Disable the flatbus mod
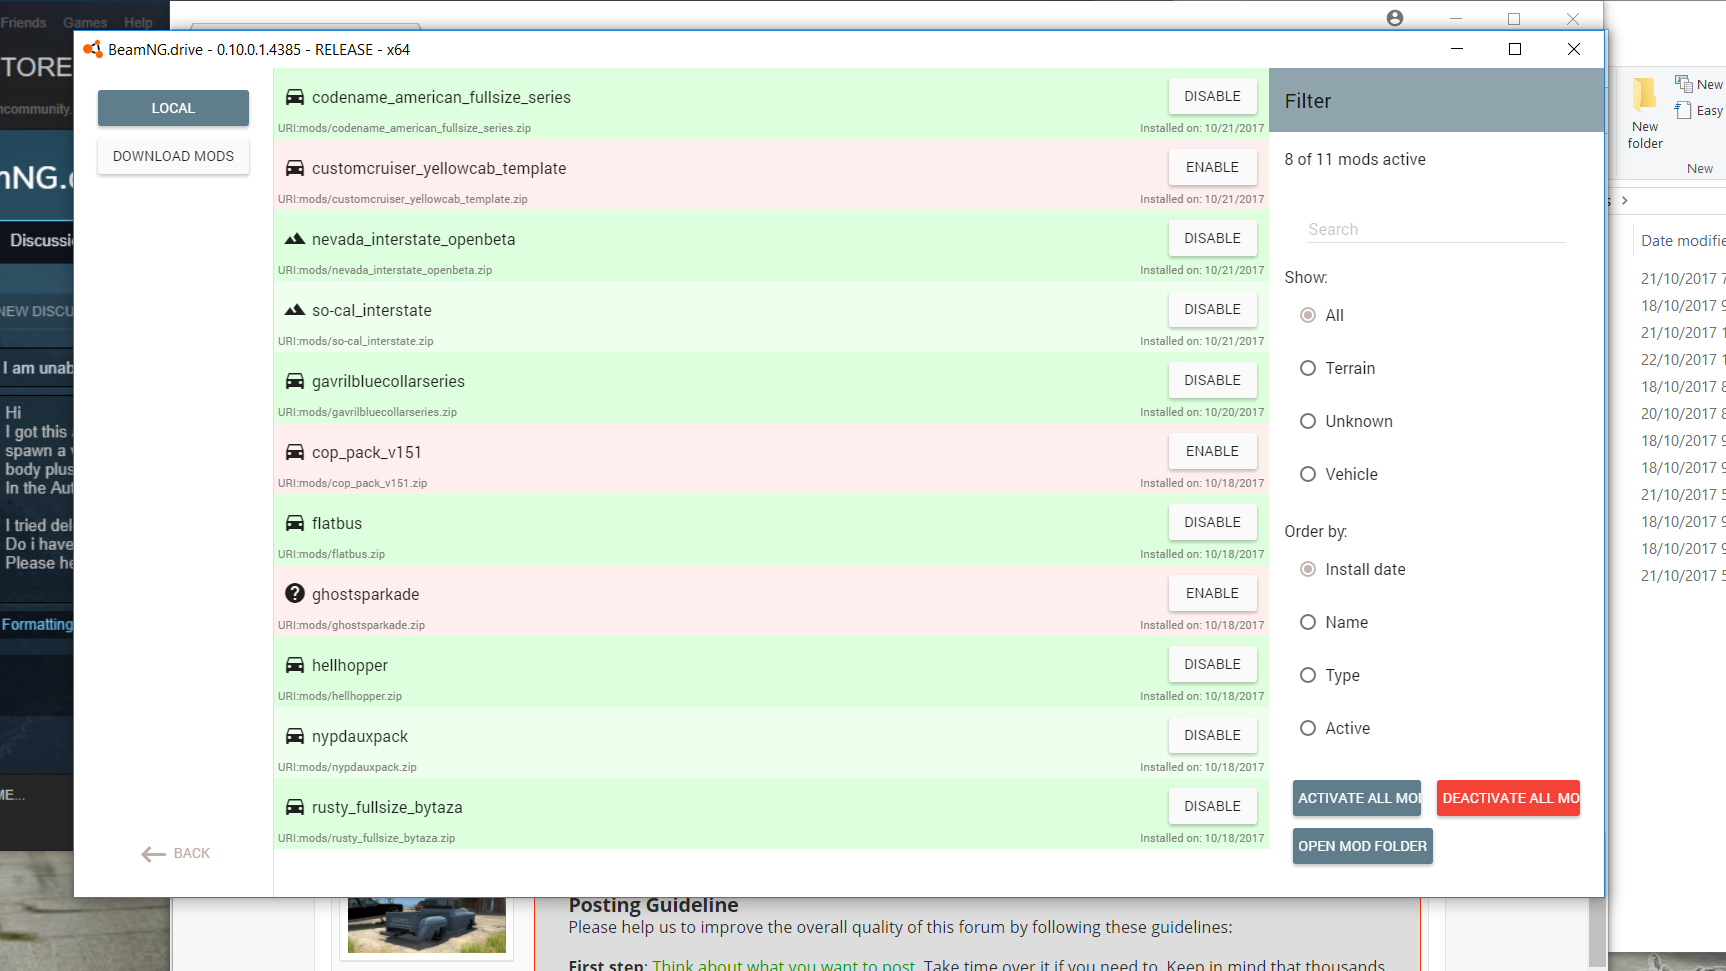The image size is (1726, 971). 1212,522
